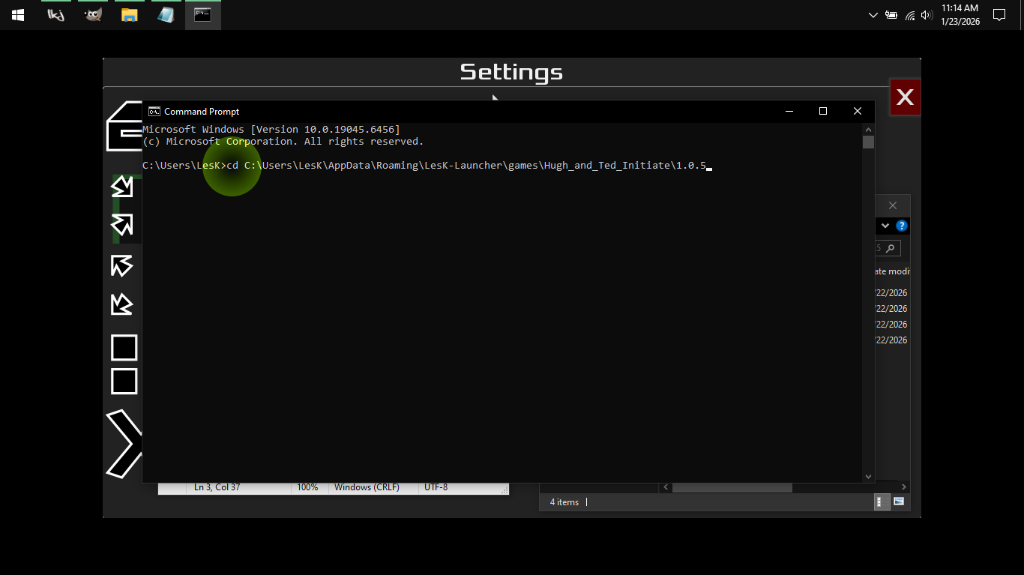Open the Windows Start menu
Image resolution: width=1024 pixels, height=575 pixels.
tap(17, 15)
